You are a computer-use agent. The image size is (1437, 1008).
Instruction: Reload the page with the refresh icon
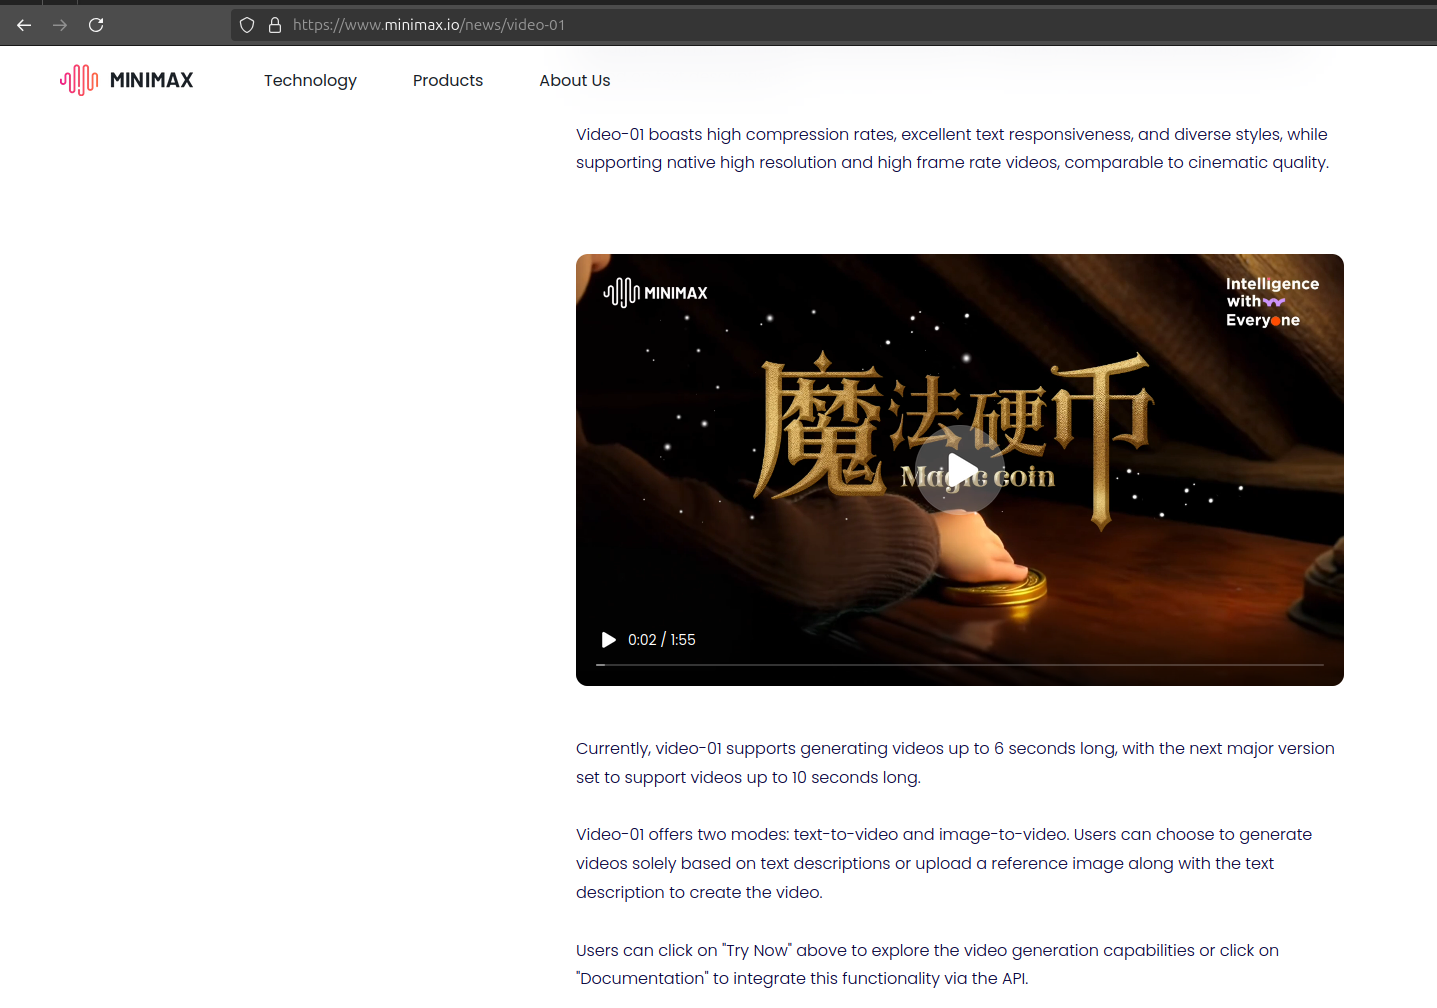coord(96,25)
